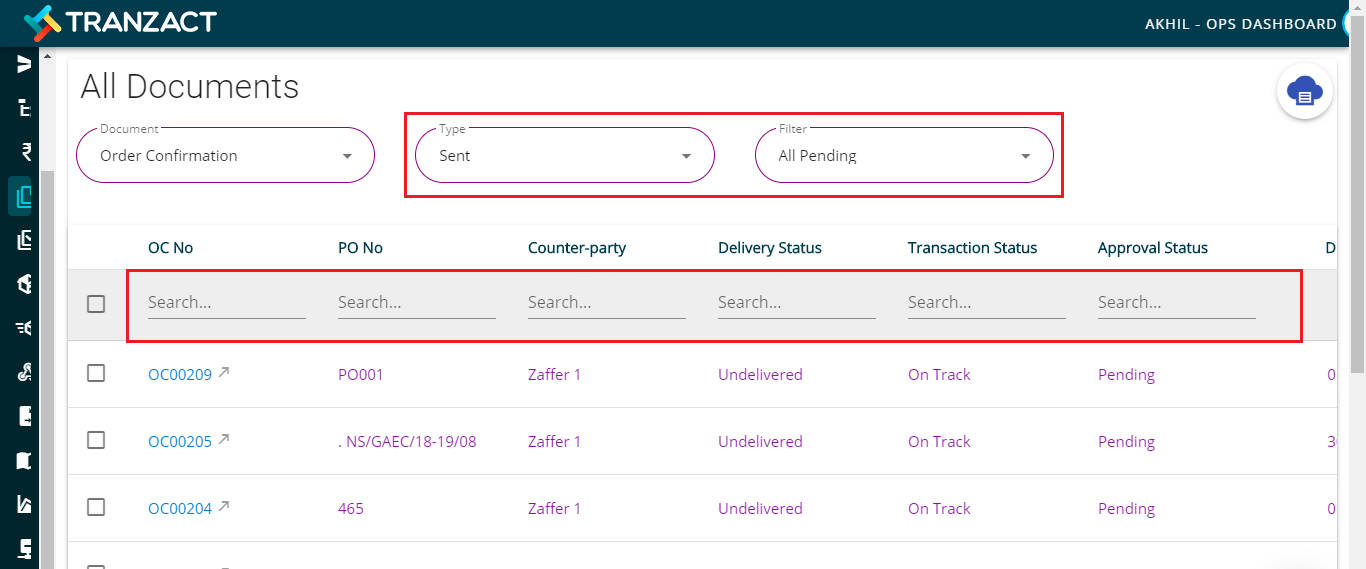Click Undelivered status in OC00209 row

tap(760, 375)
